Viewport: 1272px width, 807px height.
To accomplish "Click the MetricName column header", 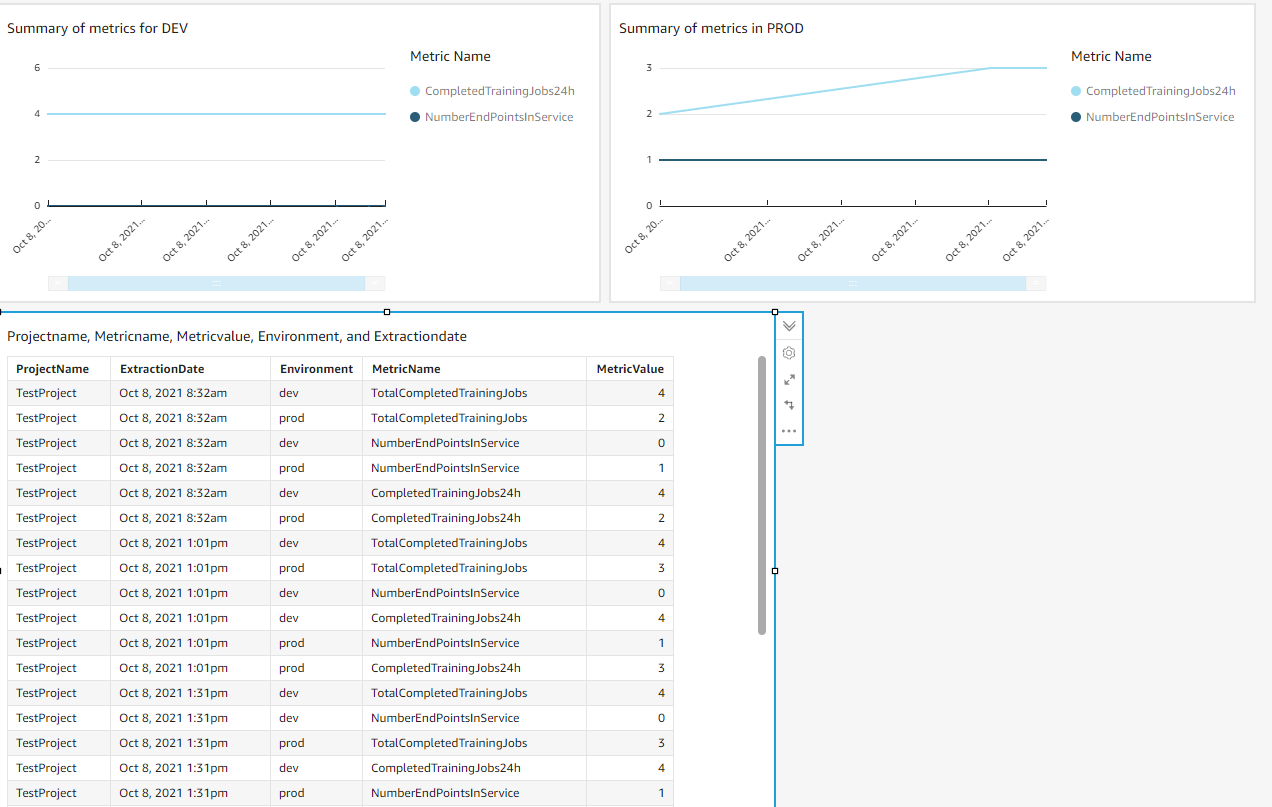I will click(406, 369).
